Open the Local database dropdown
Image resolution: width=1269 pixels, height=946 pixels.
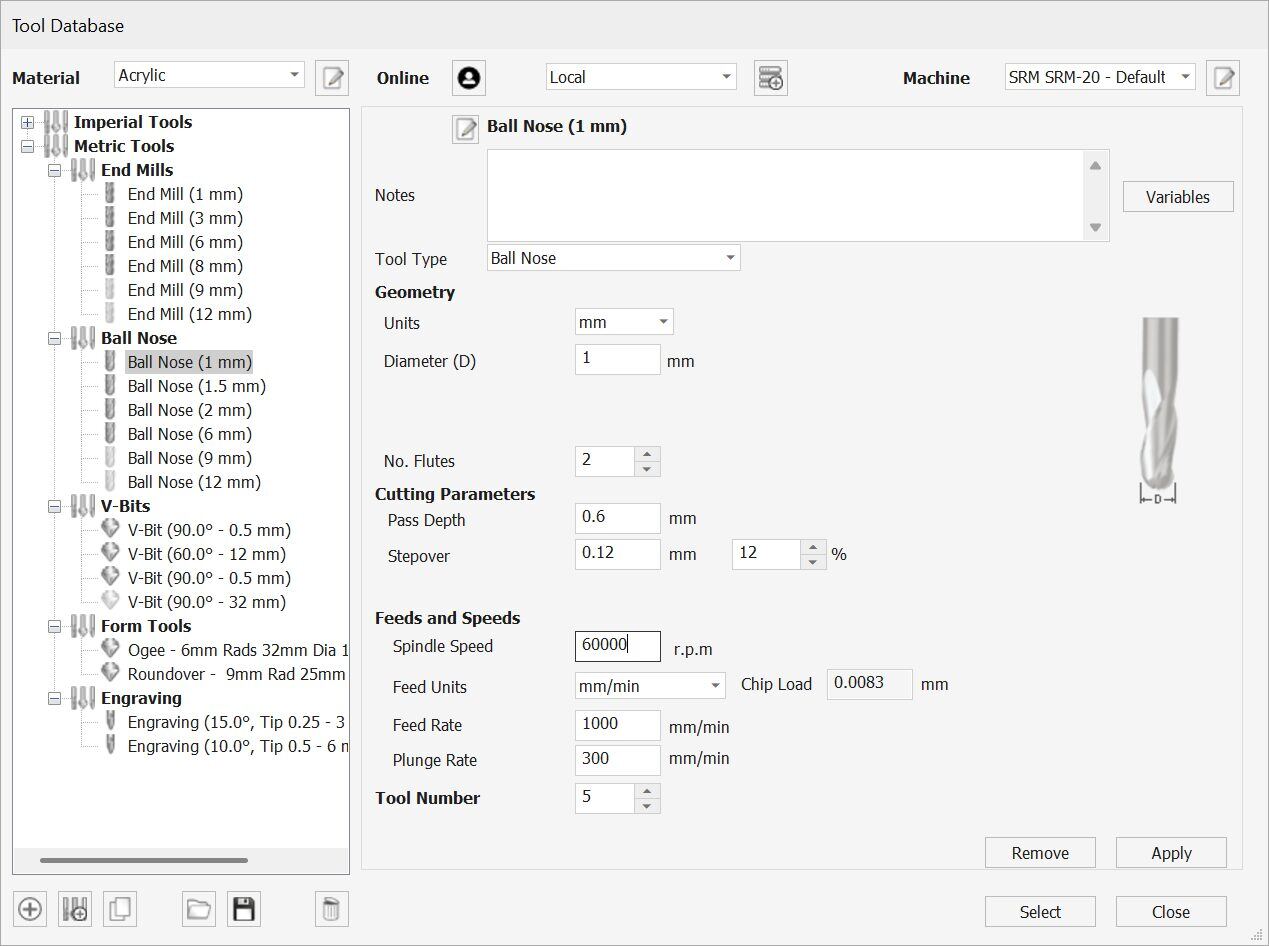[641, 77]
